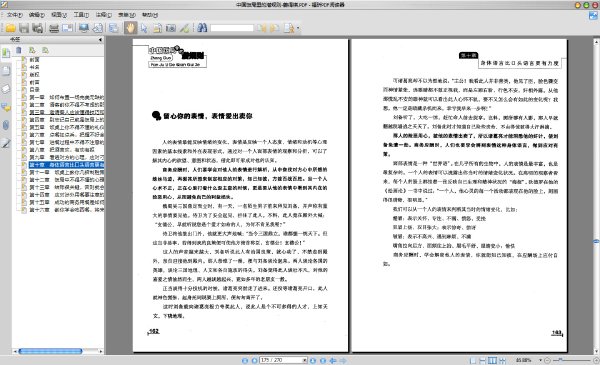Go to the next page
Screen dimensions: 600x365
click(313, 360)
